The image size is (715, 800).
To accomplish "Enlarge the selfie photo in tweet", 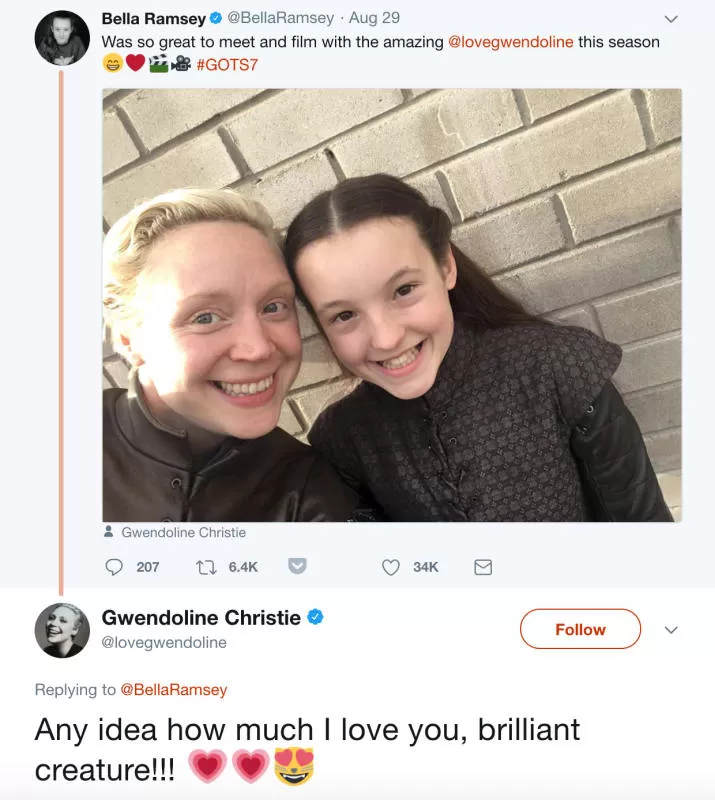I will pyautogui.click(x=392, y=305).
